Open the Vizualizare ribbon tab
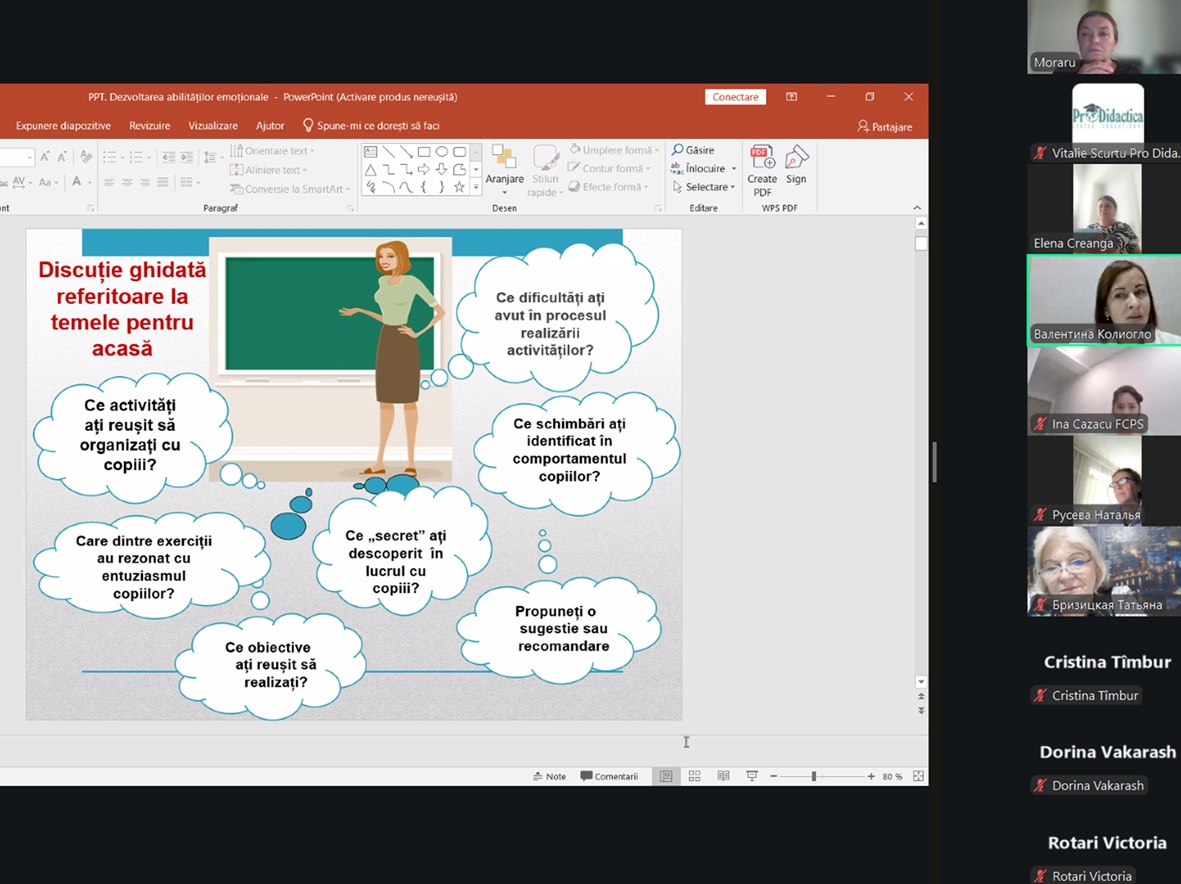This screenshot has height=884, width=1181. pyautogui.click(x=213, y=126)
